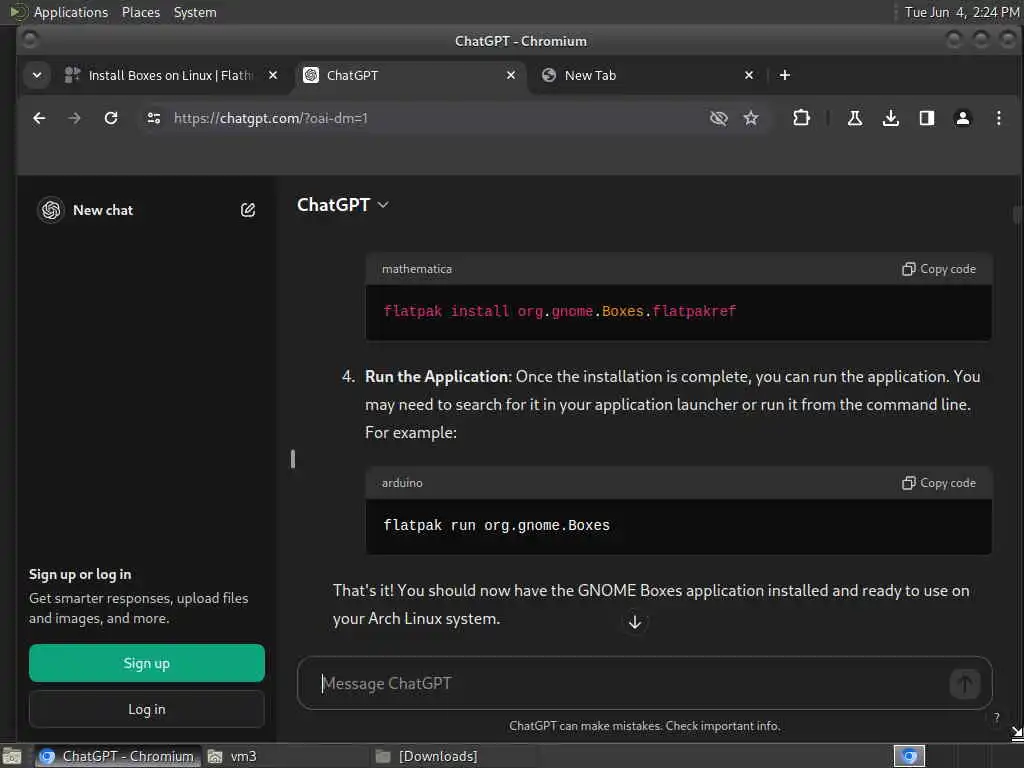This screenshot has height=768, width=1024.
Task: Click the browser forward arrow
Action: click(74, 118)
